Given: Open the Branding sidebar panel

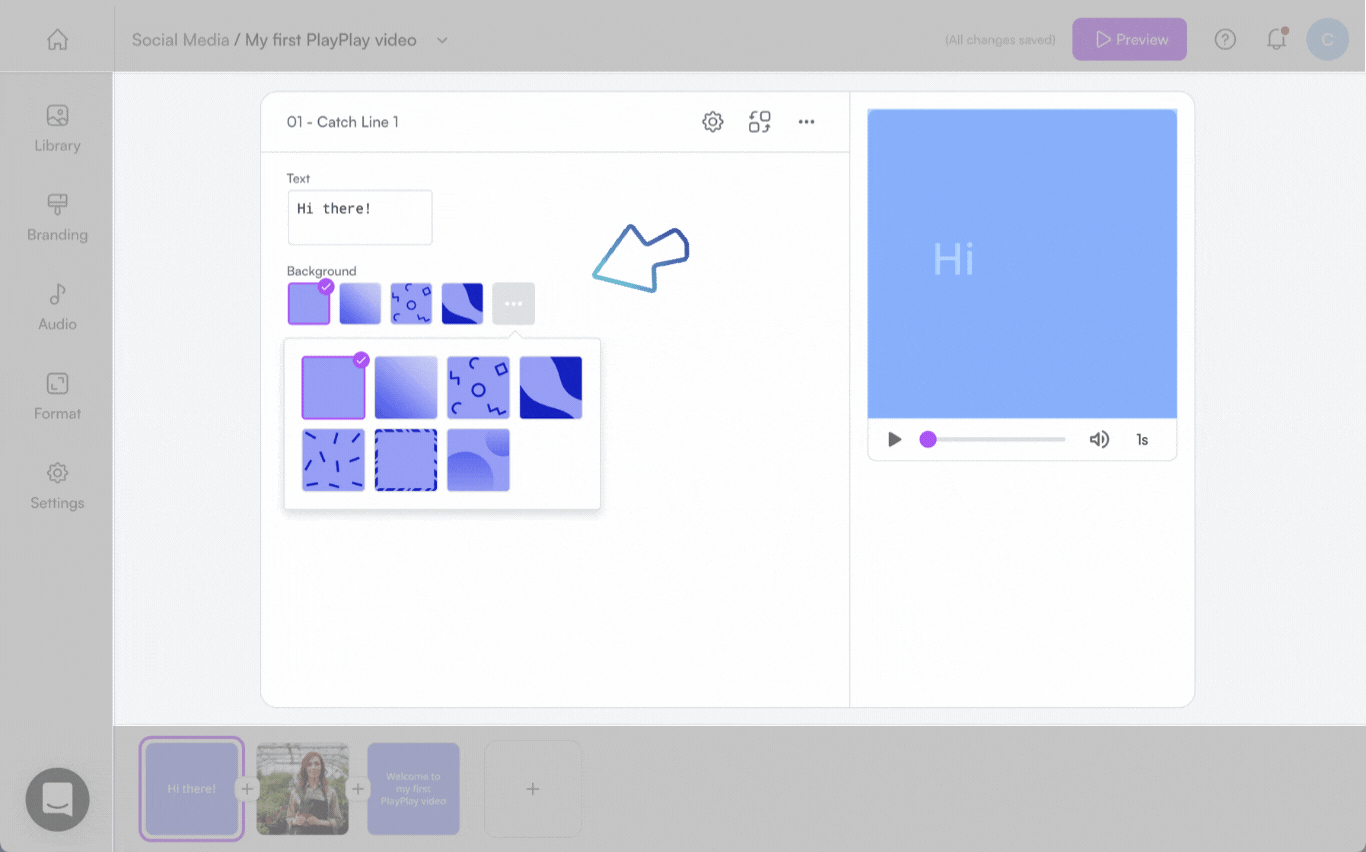Looking at the screenshot, I should pos(57,218).
